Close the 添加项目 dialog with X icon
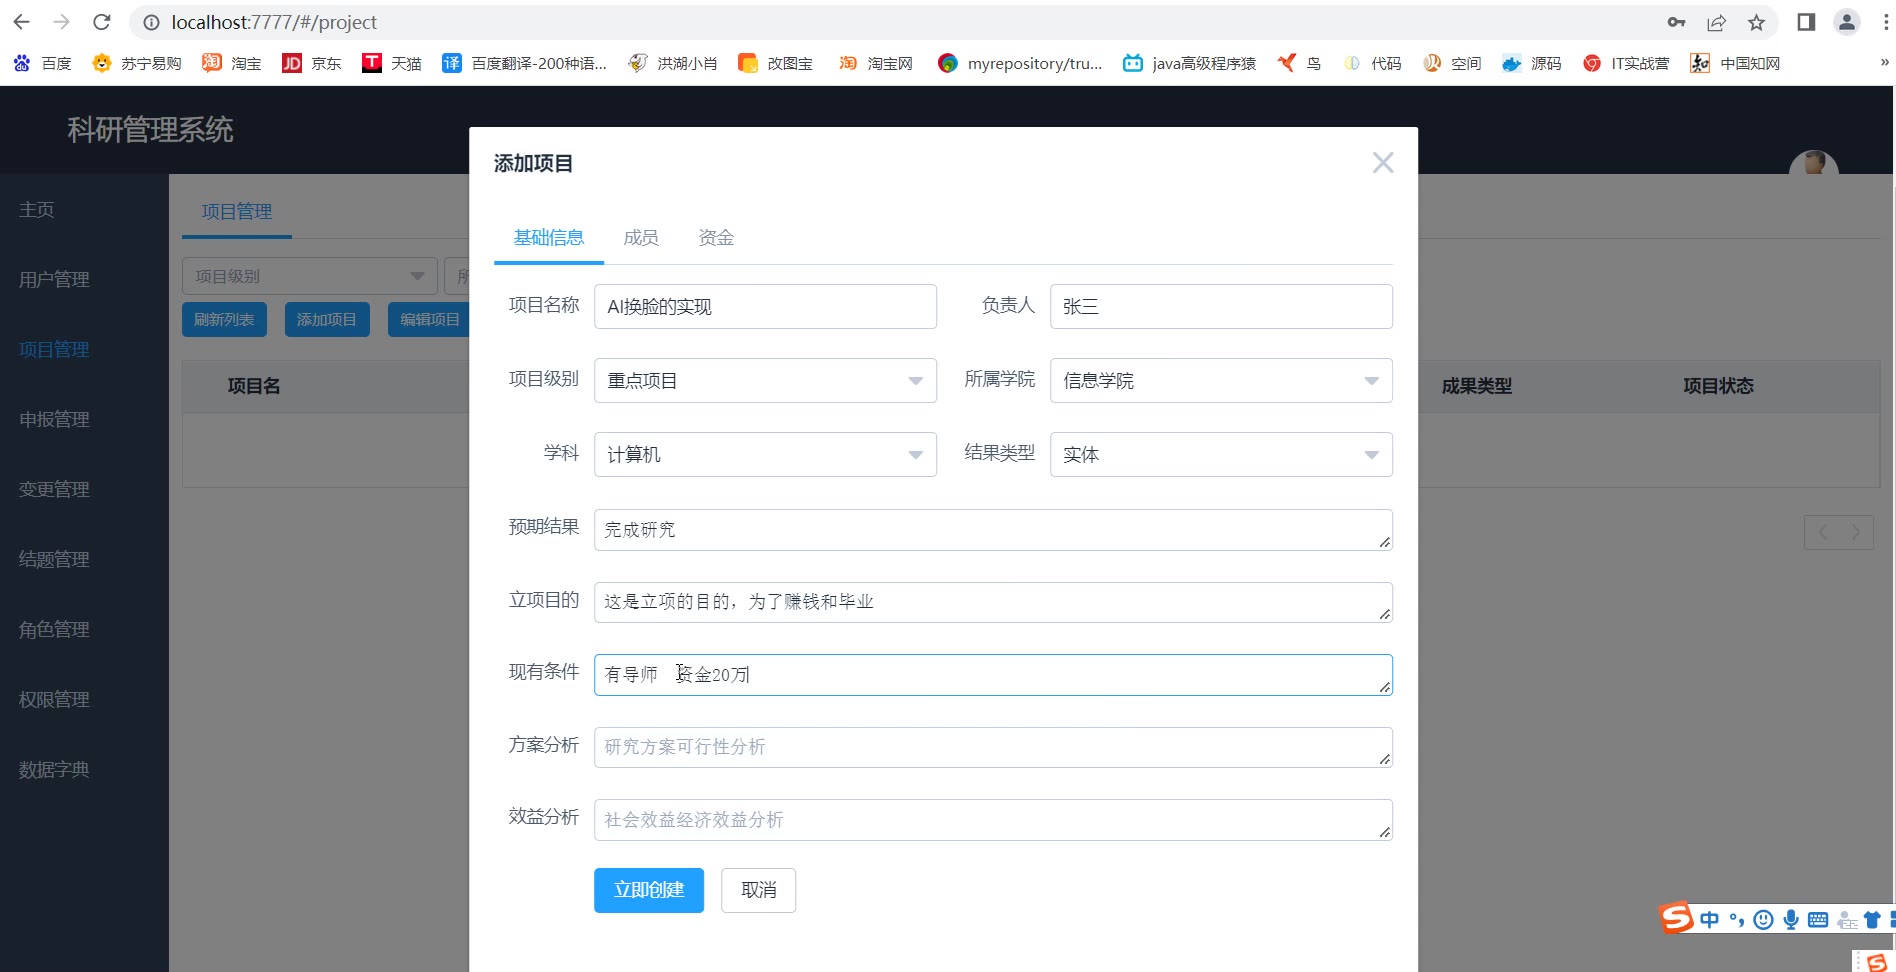Viewport: 1896px width, 972px height. pos(1382,163)
